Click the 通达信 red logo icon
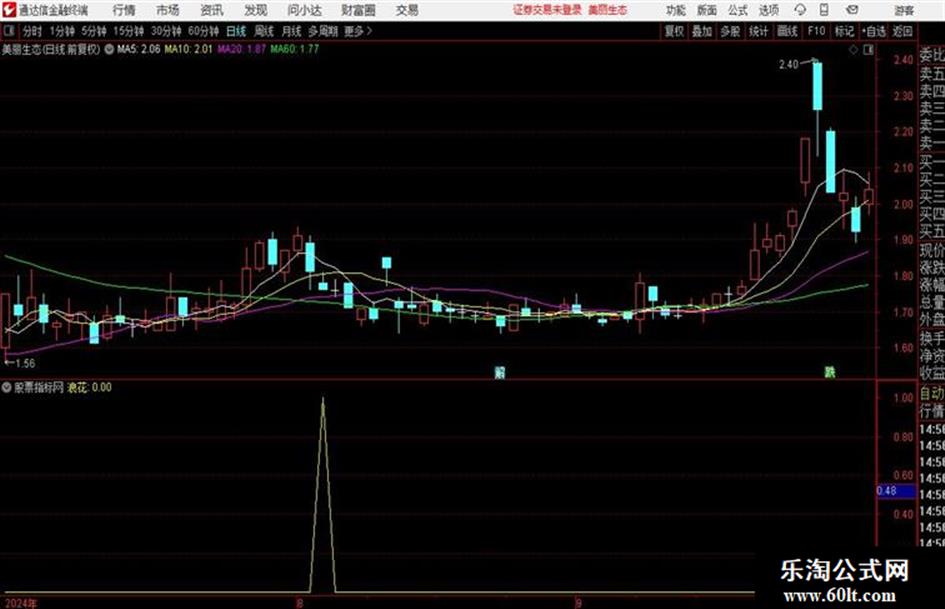Viewport: 945px width, 609px height. point(9,10)
